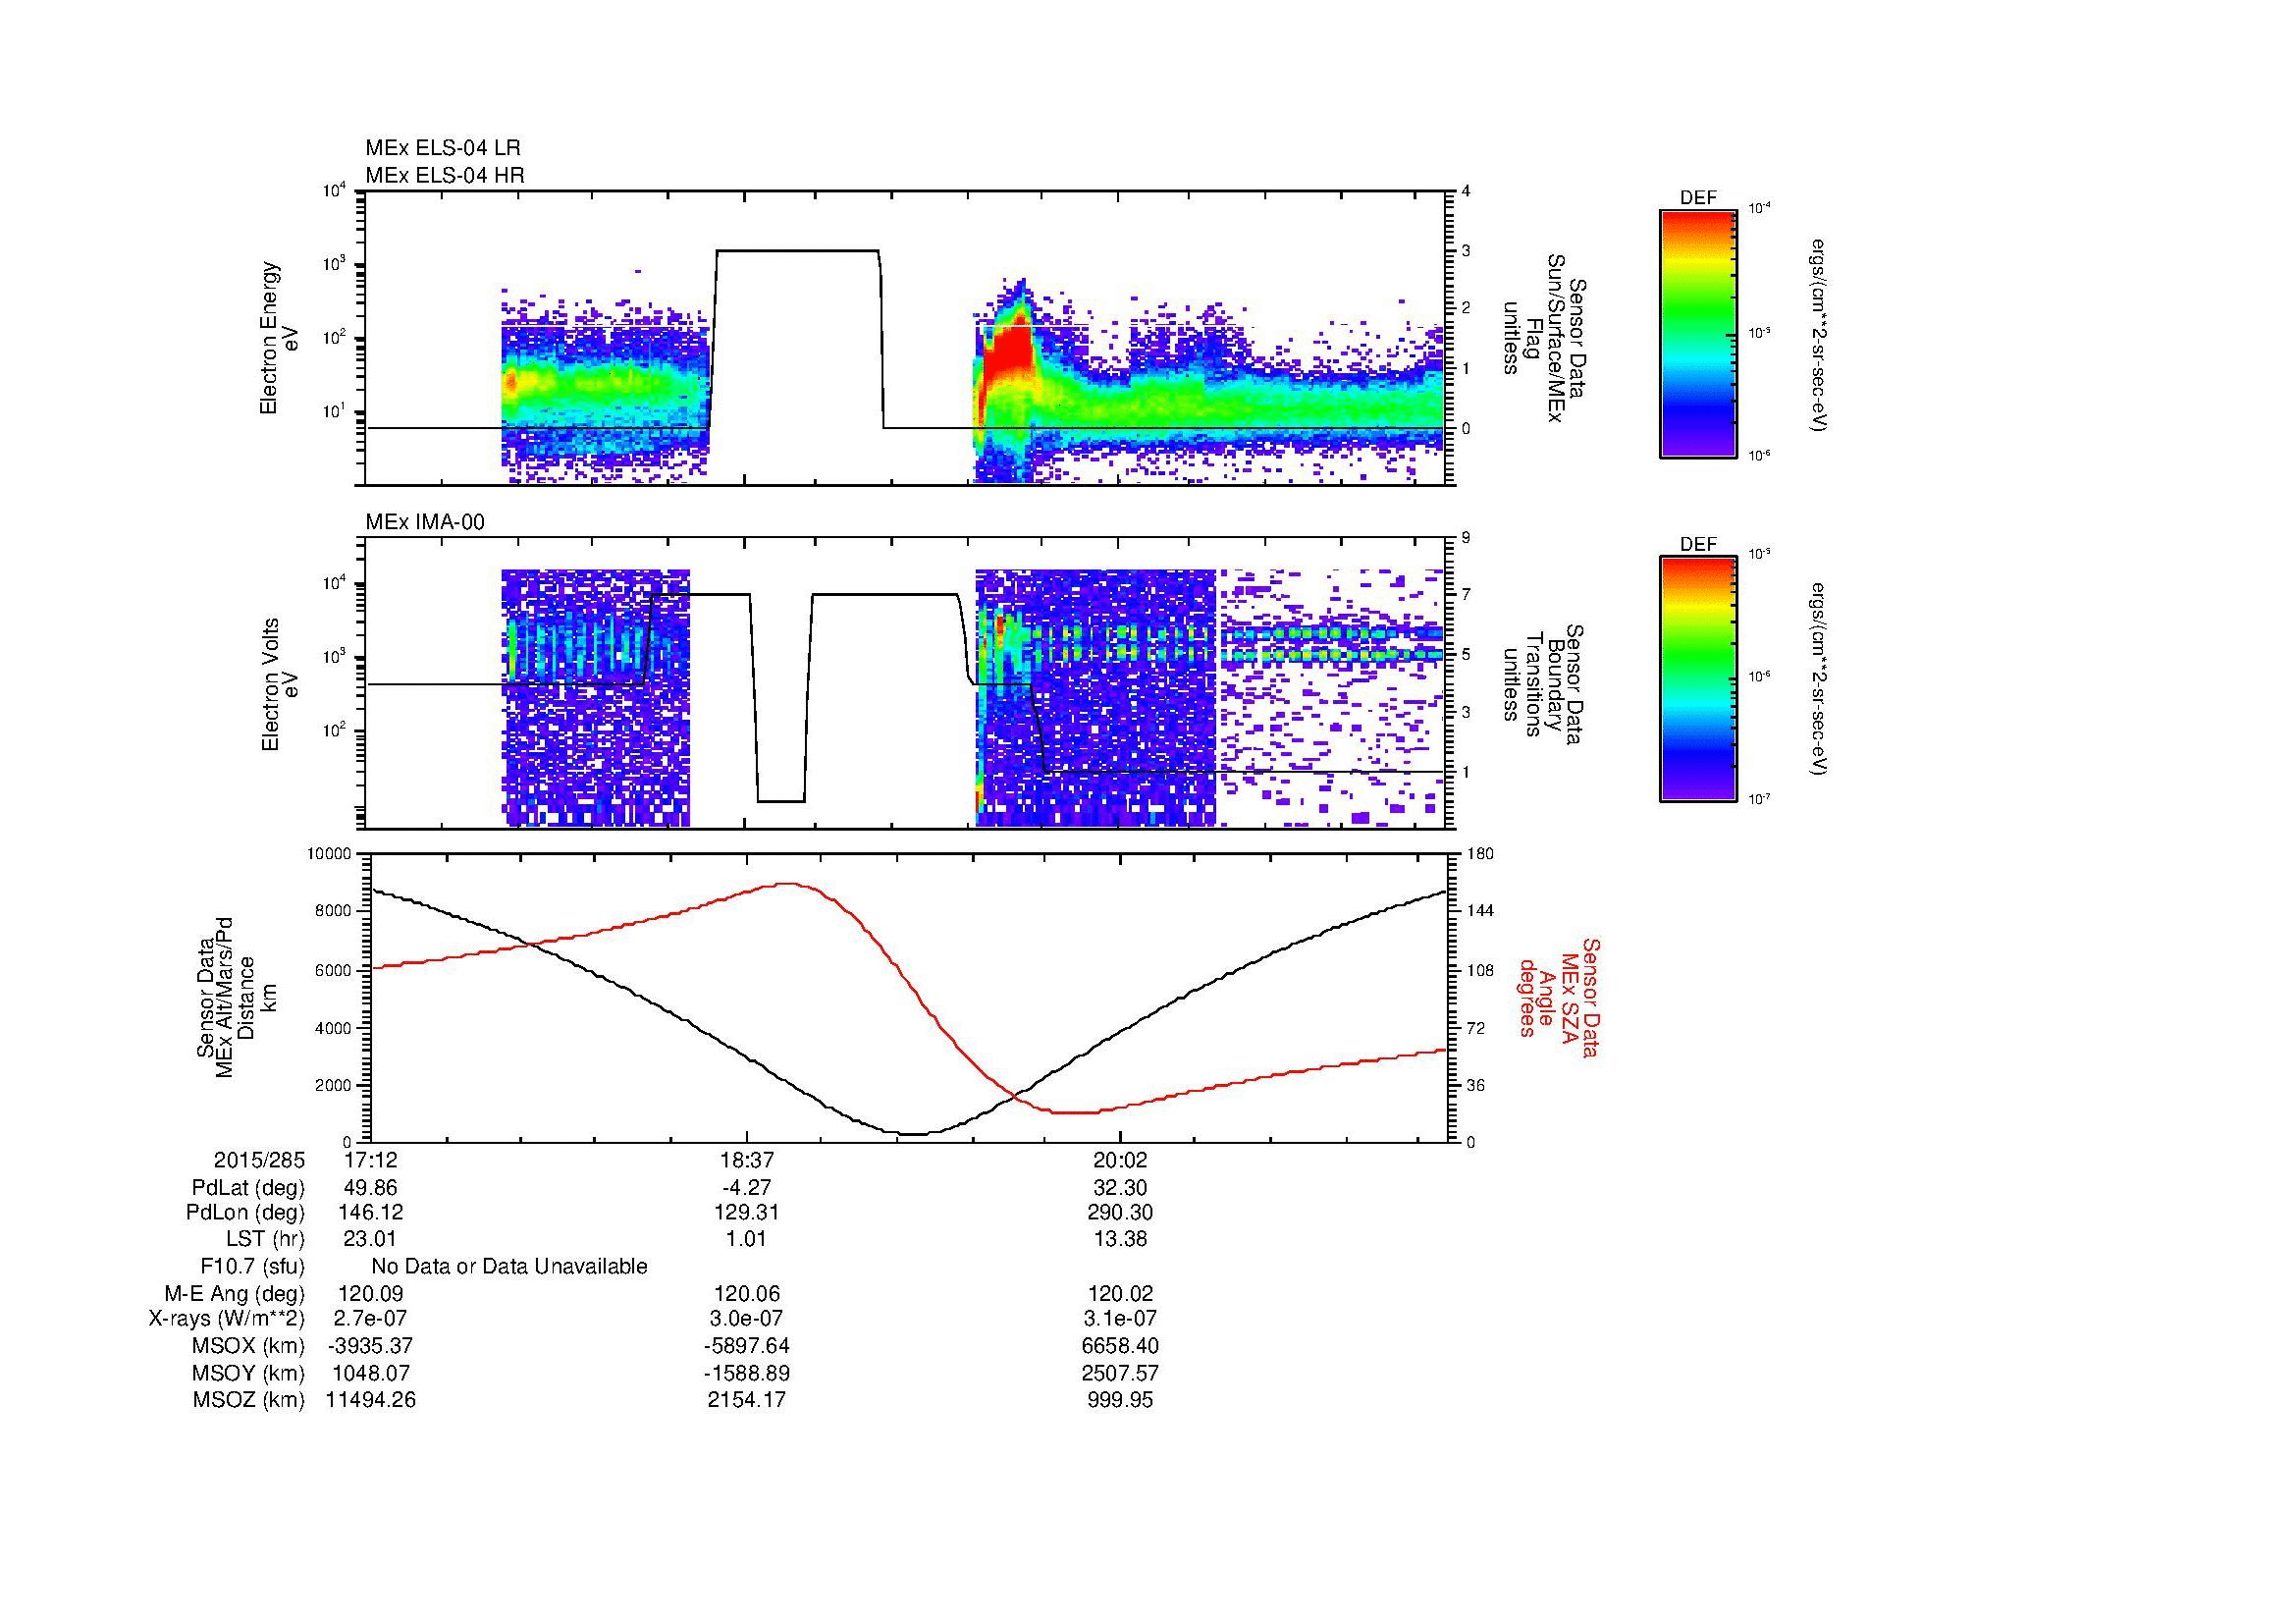
Task: Click the PdLon value 290.30
Action: pos(1121,1212)
